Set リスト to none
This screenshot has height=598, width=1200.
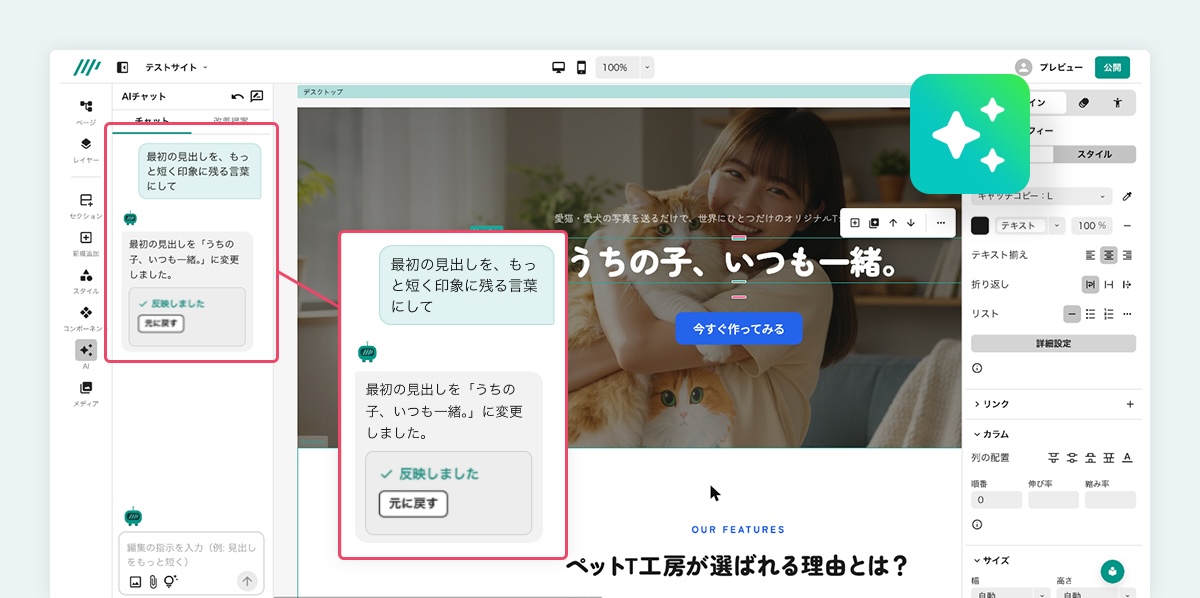tap(1072, 314)
